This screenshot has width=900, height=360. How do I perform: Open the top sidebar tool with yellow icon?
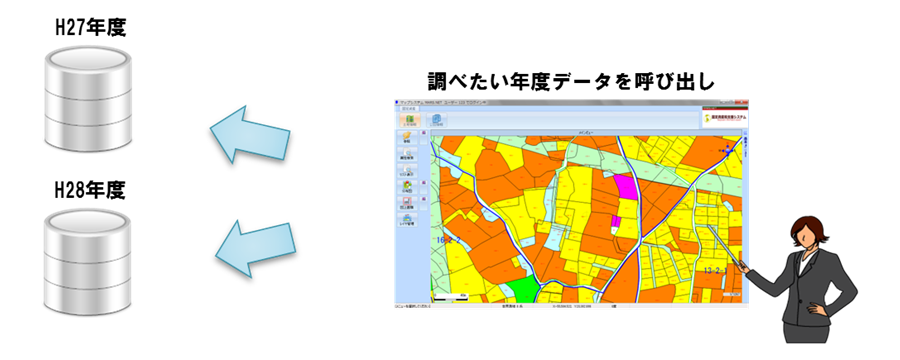tap(407, 138)
